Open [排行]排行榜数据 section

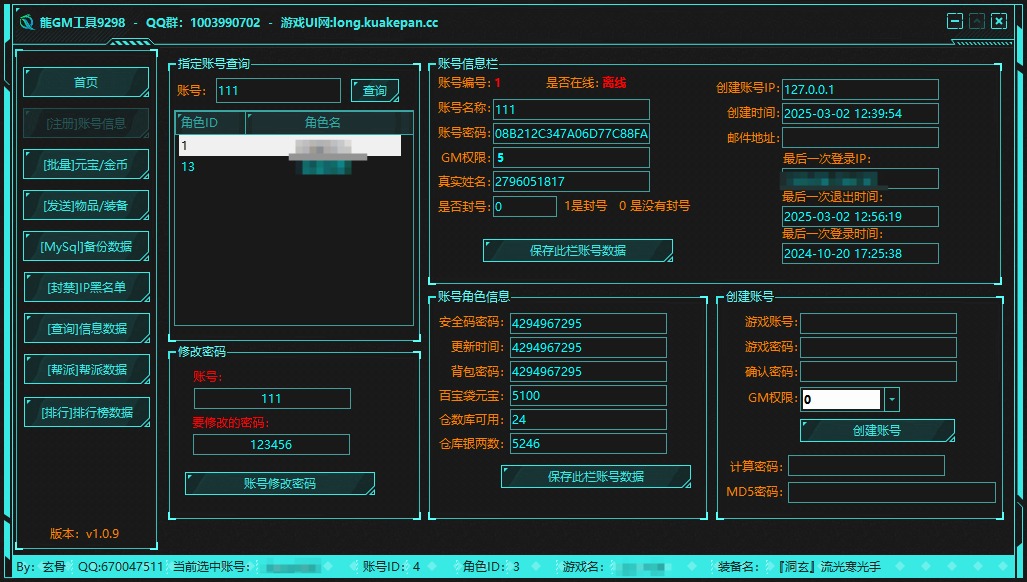coord(86,411)
